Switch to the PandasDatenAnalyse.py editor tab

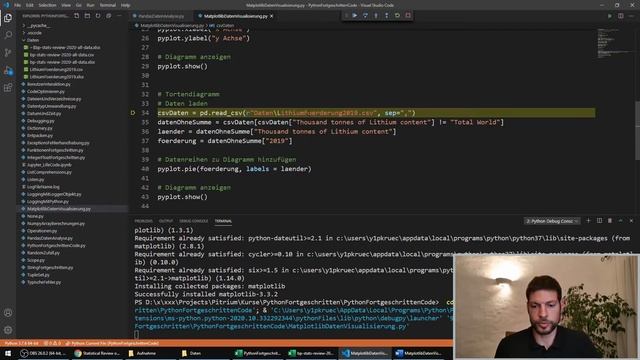tap(161, 16)
